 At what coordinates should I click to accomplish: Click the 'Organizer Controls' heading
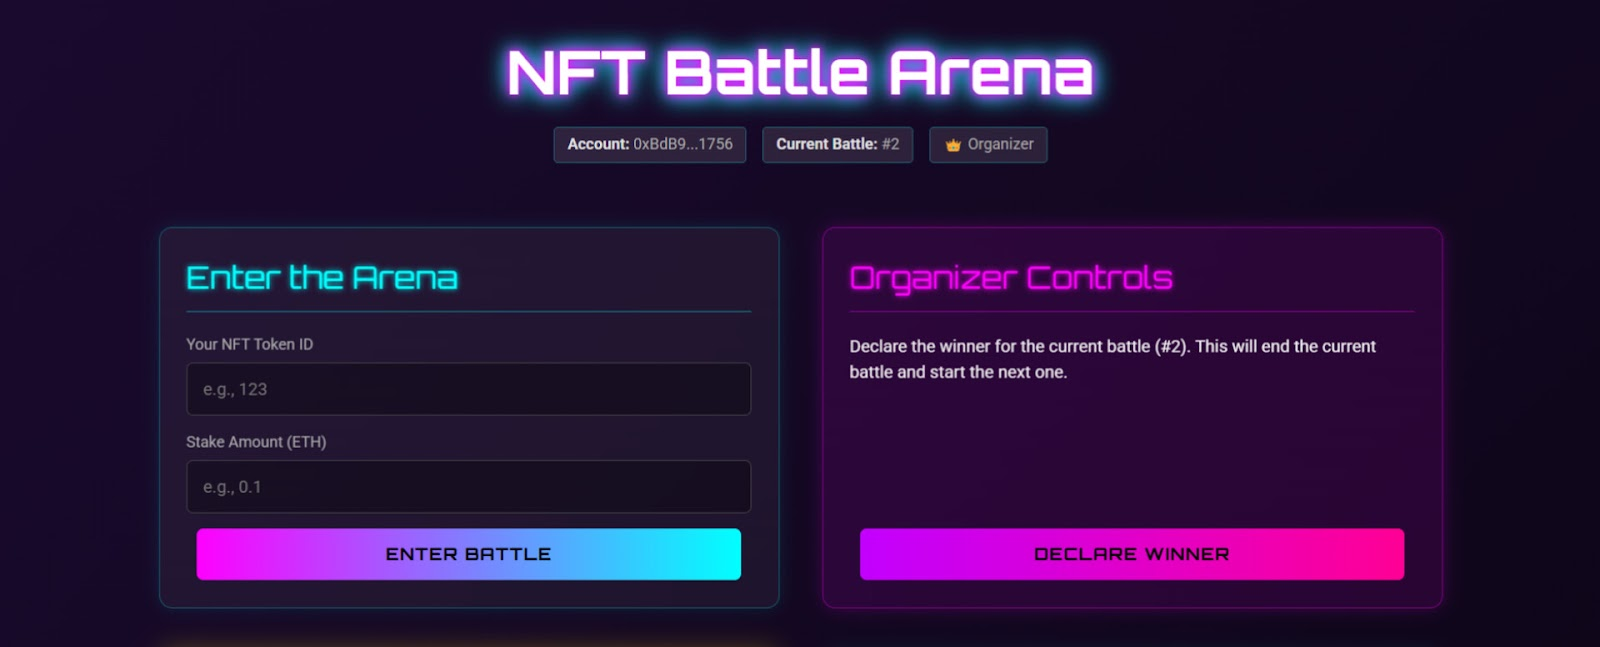1012,278
